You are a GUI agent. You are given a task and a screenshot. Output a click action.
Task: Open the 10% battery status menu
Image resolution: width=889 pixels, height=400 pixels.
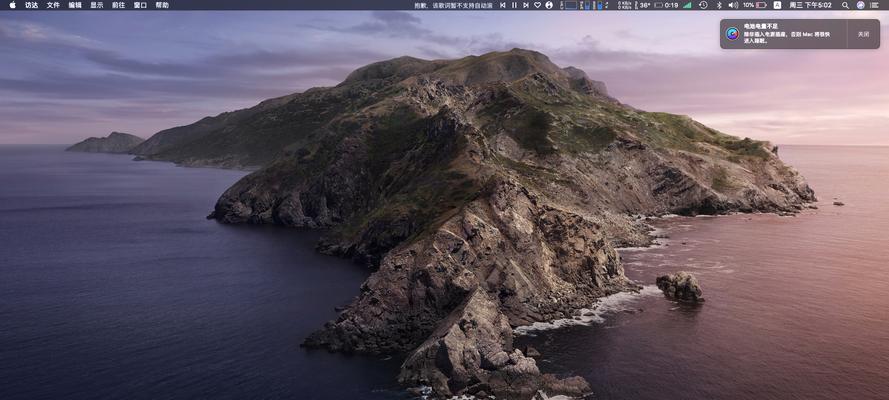tap(755, 5)
